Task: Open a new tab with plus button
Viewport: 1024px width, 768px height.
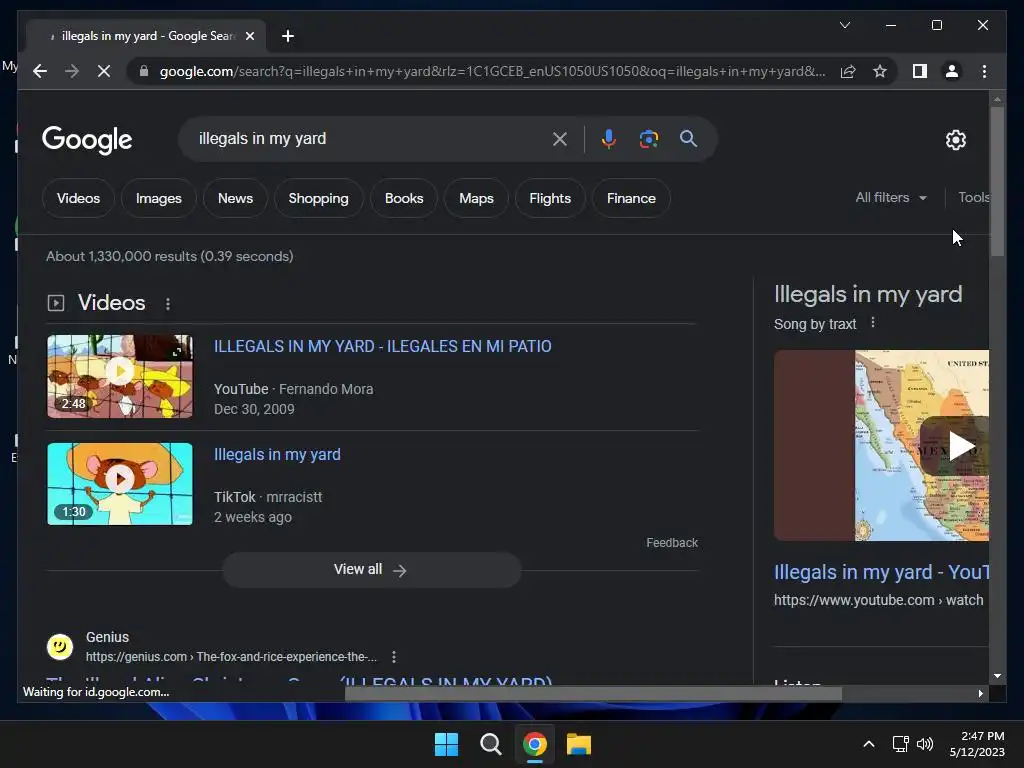Action: (288, 36)
